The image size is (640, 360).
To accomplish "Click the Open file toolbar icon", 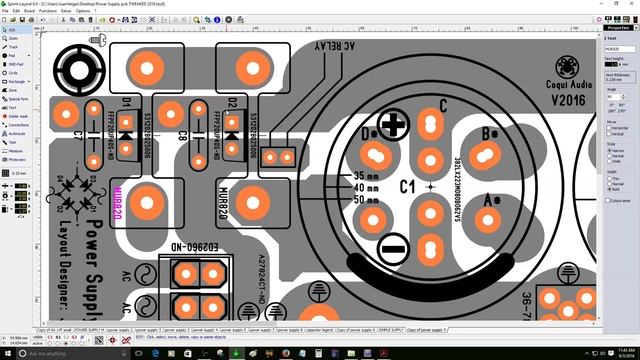I will pyautogui.click(x=13, y=20).
